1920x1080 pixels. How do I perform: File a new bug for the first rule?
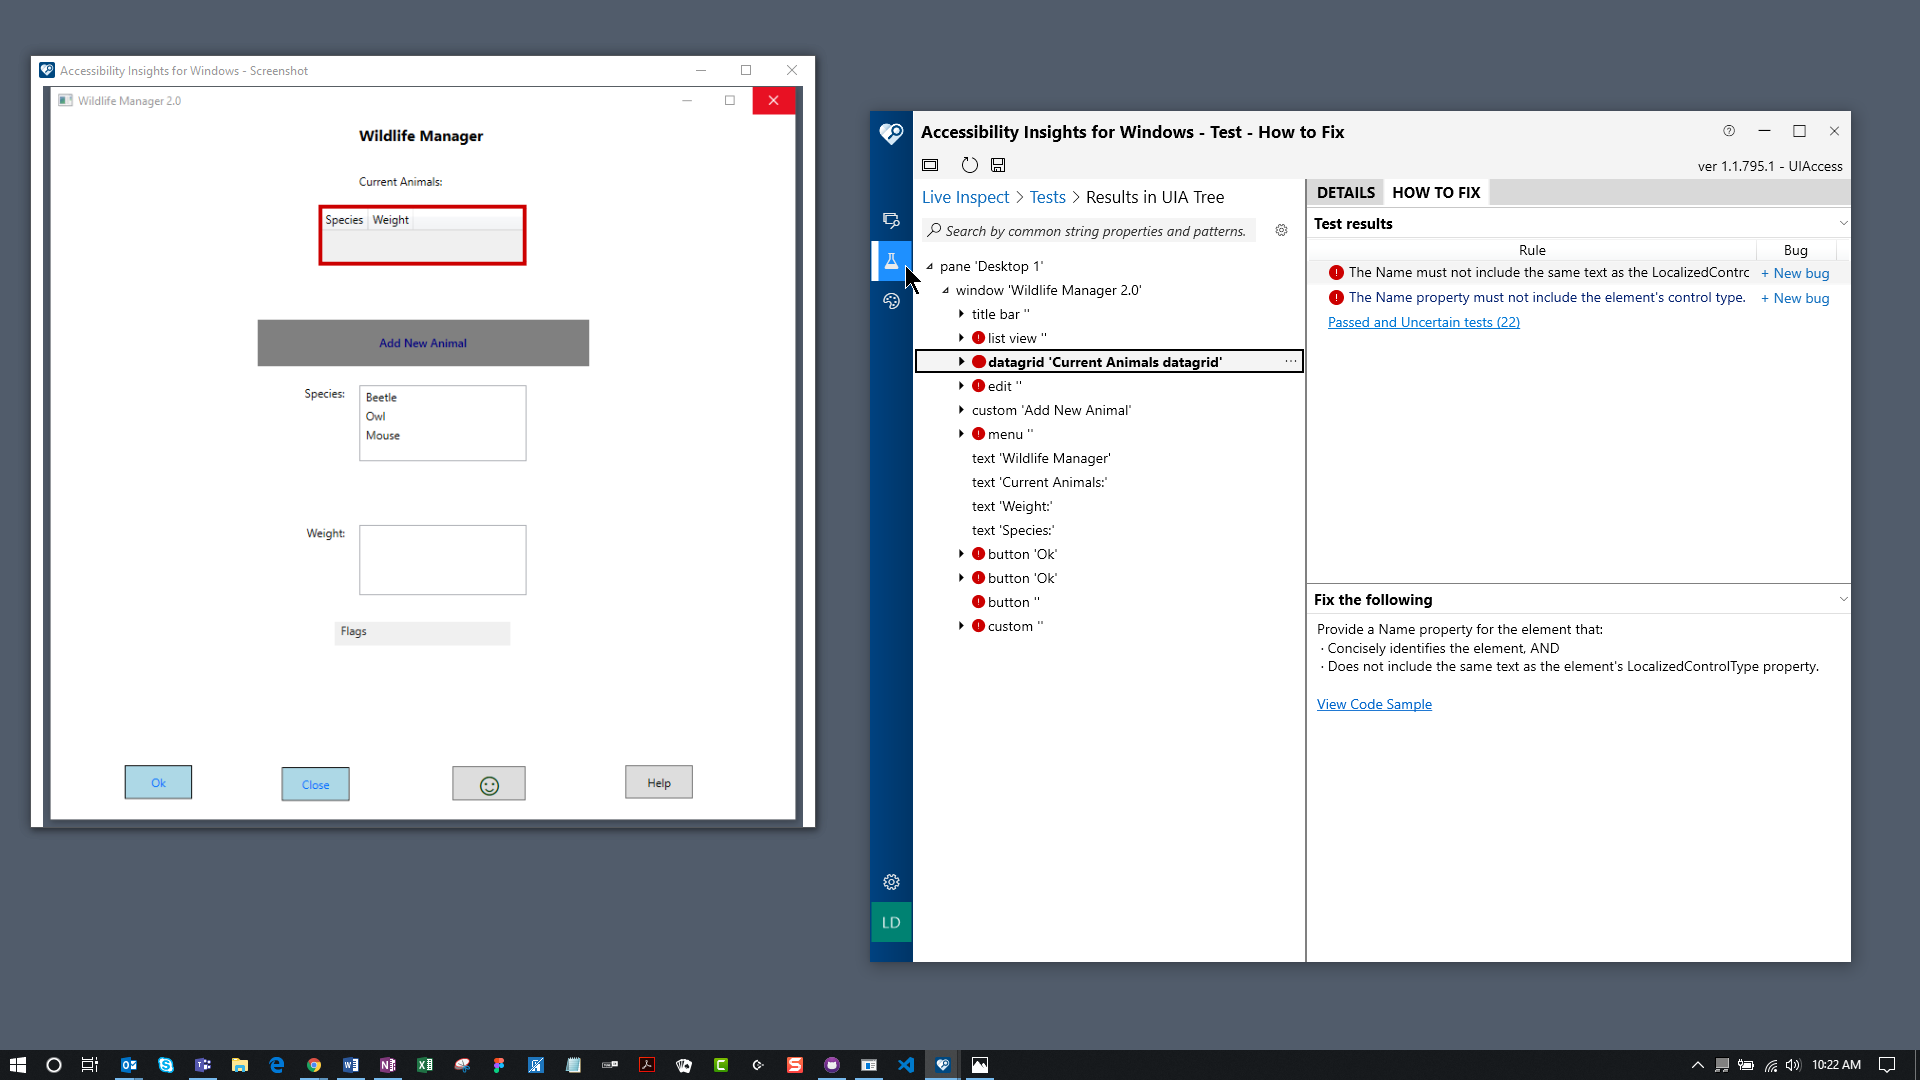point(1795,273)
